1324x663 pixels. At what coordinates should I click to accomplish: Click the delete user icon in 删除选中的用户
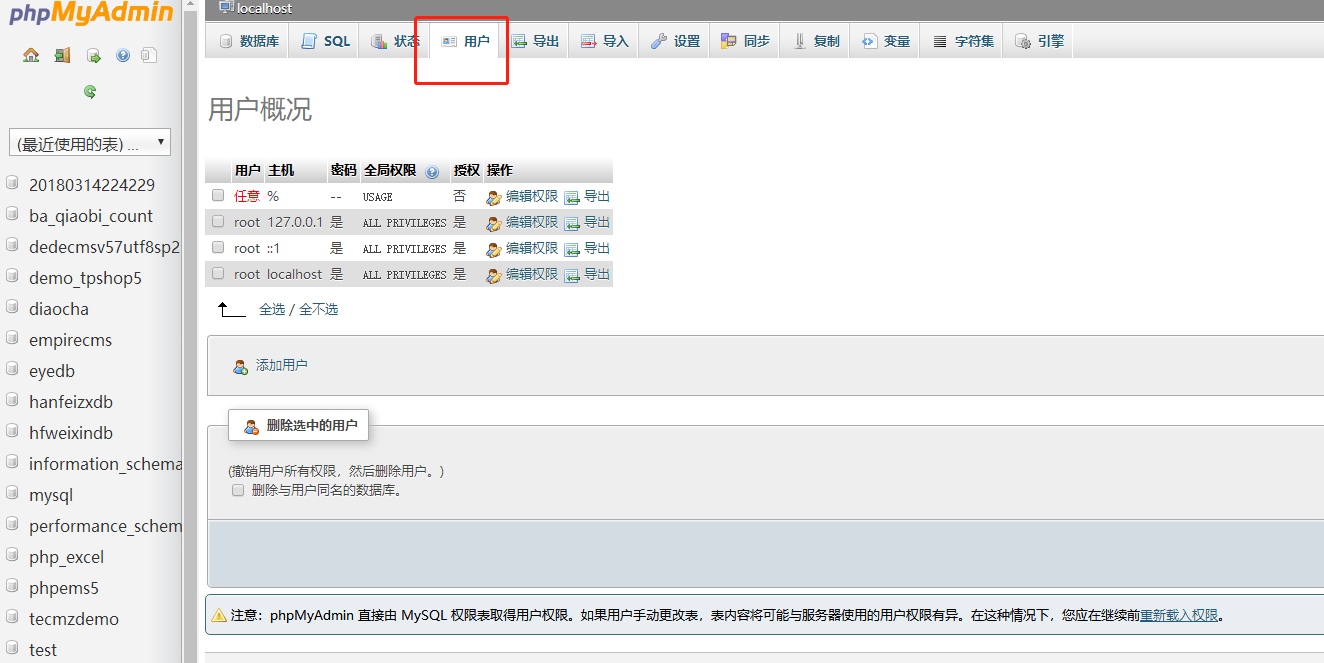point(252,427)
